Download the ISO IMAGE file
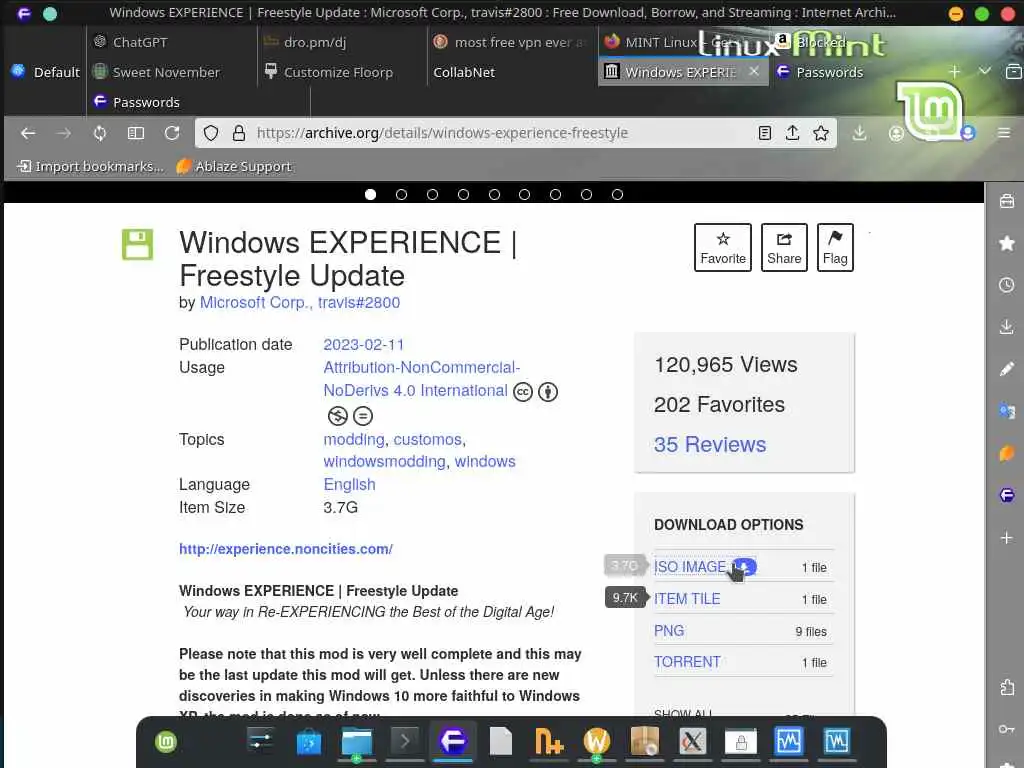The width and height of the screenshot is (1024, 768). click(689, 567)
